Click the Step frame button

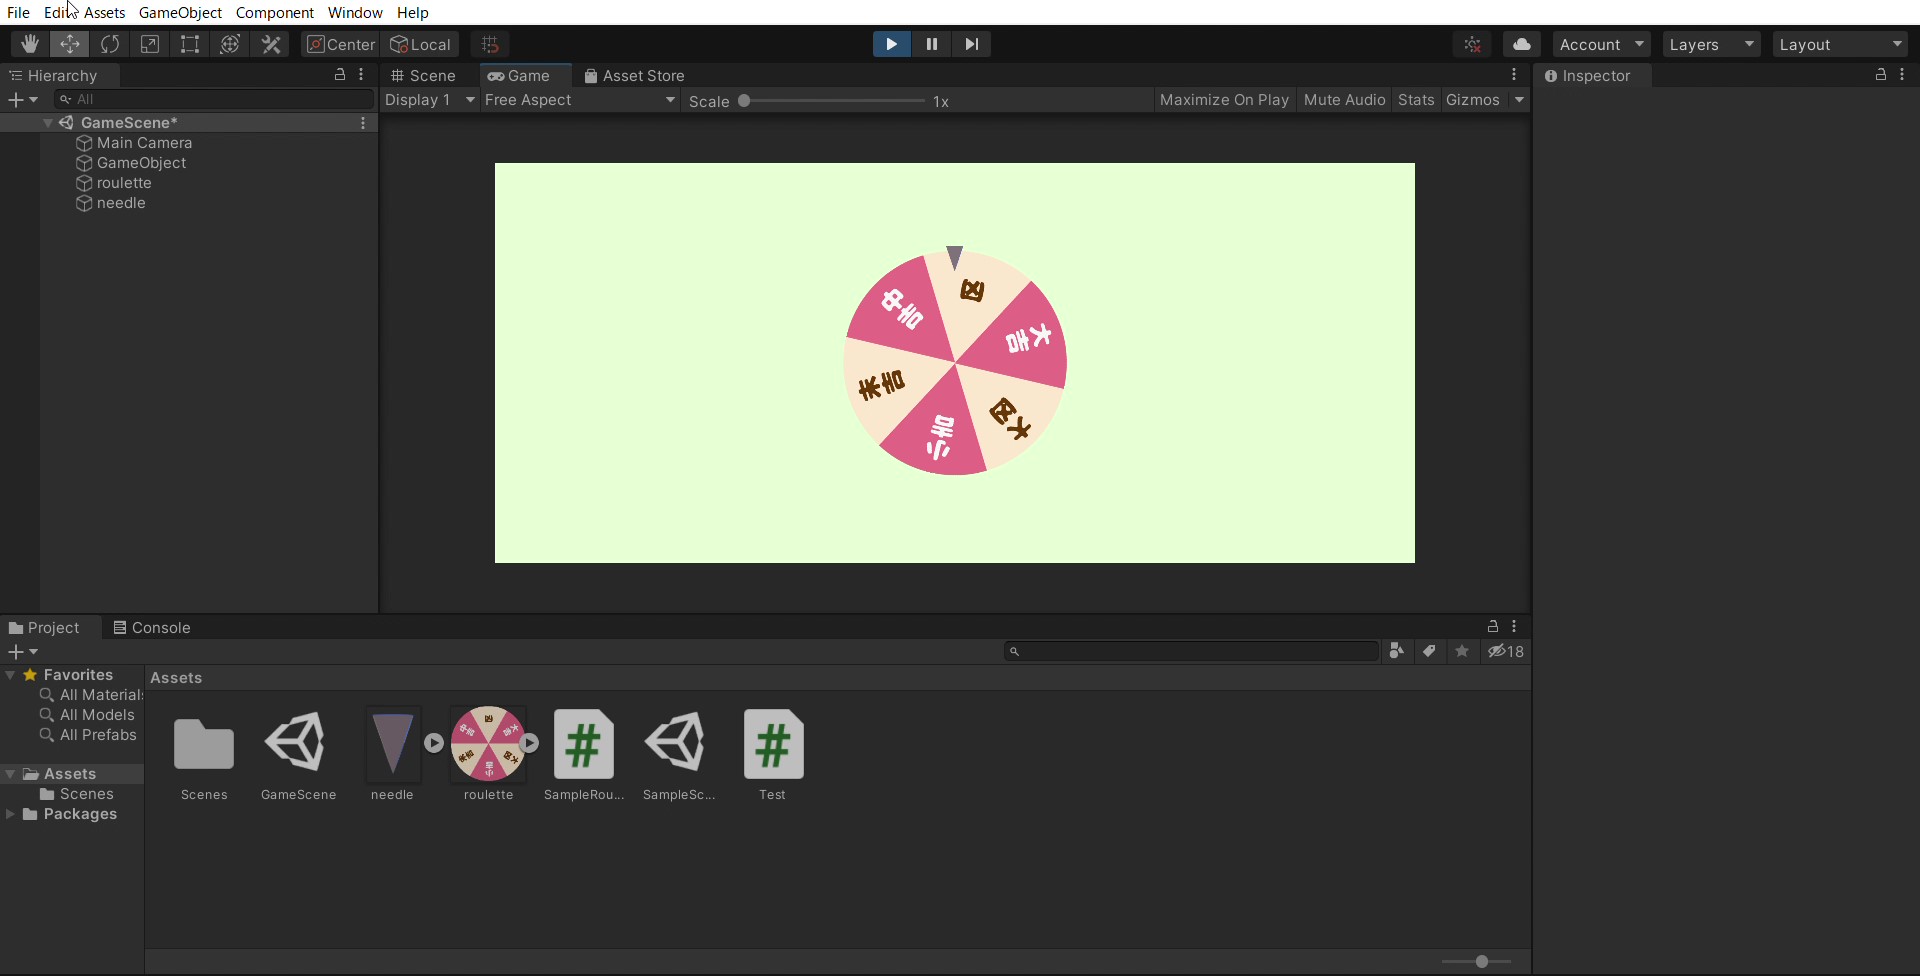coord(971,44)
